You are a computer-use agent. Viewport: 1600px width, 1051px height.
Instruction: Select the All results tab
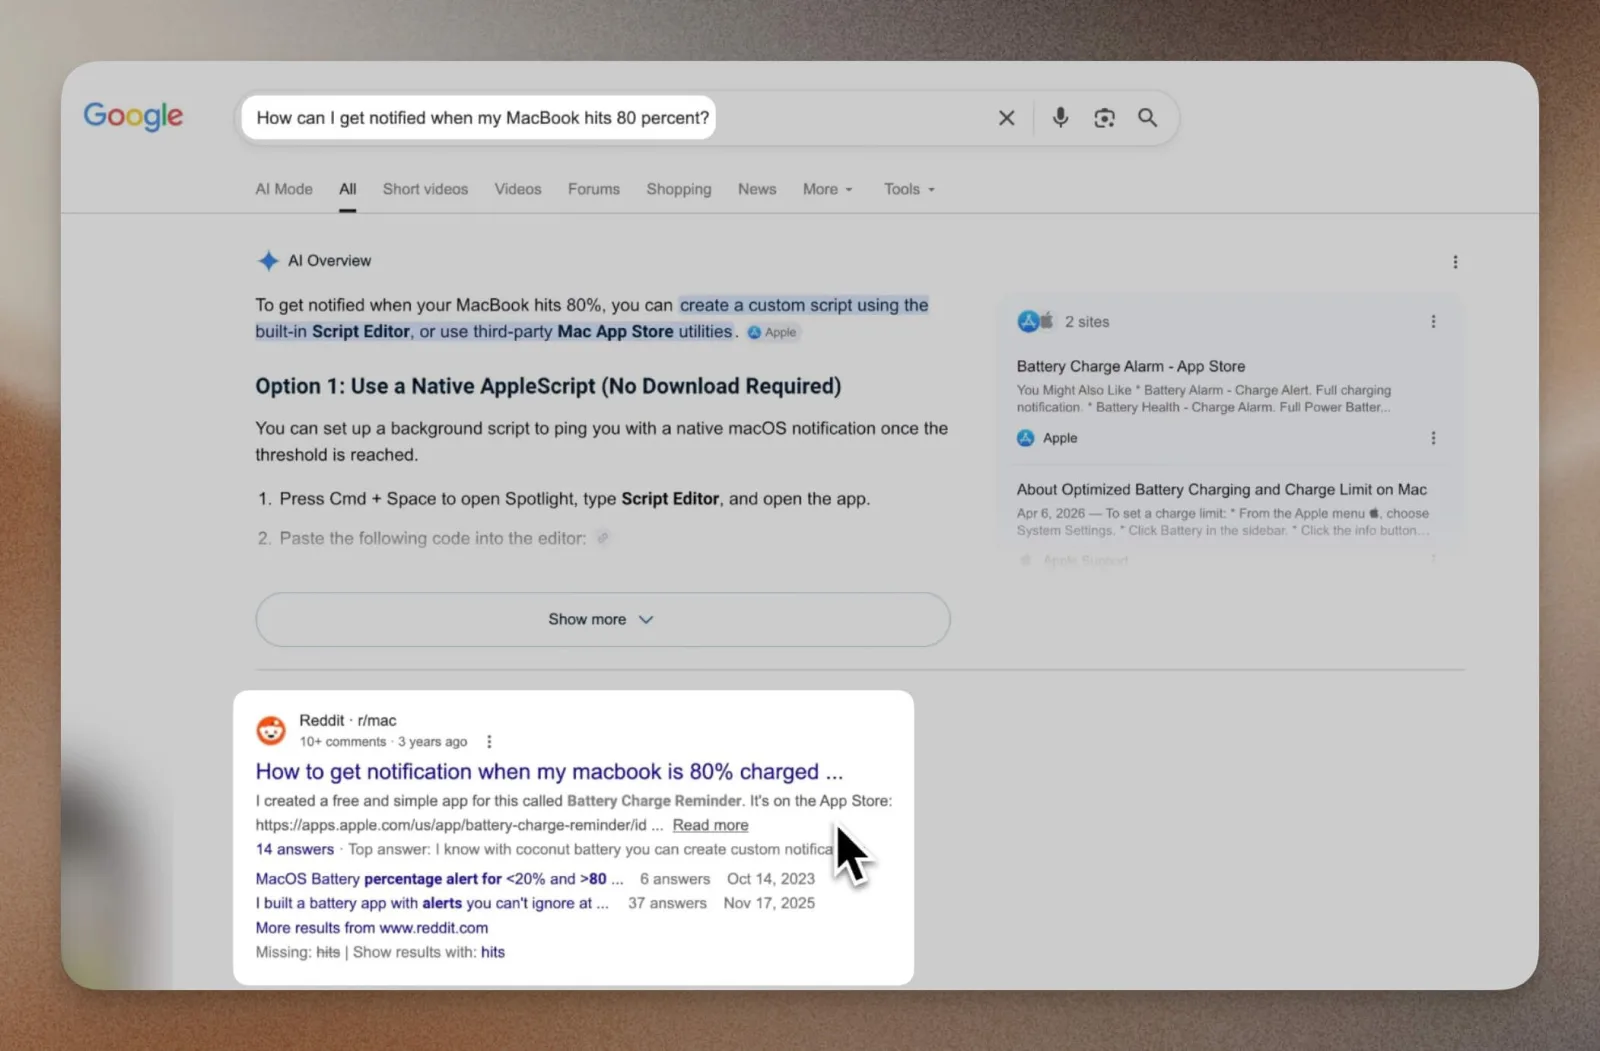click(x=347, y=189)
